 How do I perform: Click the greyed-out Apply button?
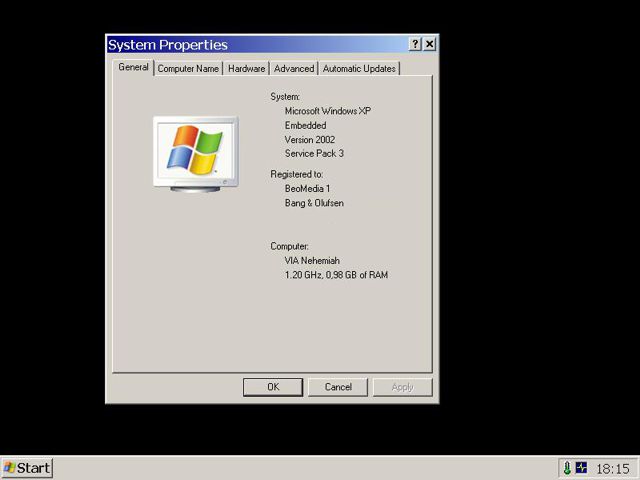[403, 387]
